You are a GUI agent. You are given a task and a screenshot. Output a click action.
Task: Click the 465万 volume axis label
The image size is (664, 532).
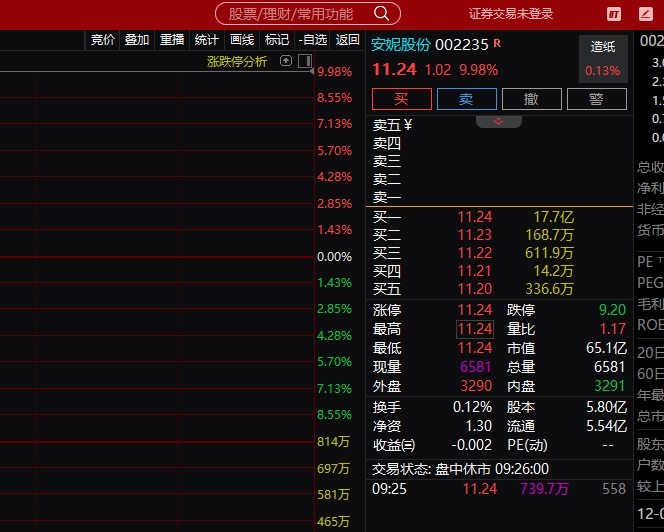point(333,521)
